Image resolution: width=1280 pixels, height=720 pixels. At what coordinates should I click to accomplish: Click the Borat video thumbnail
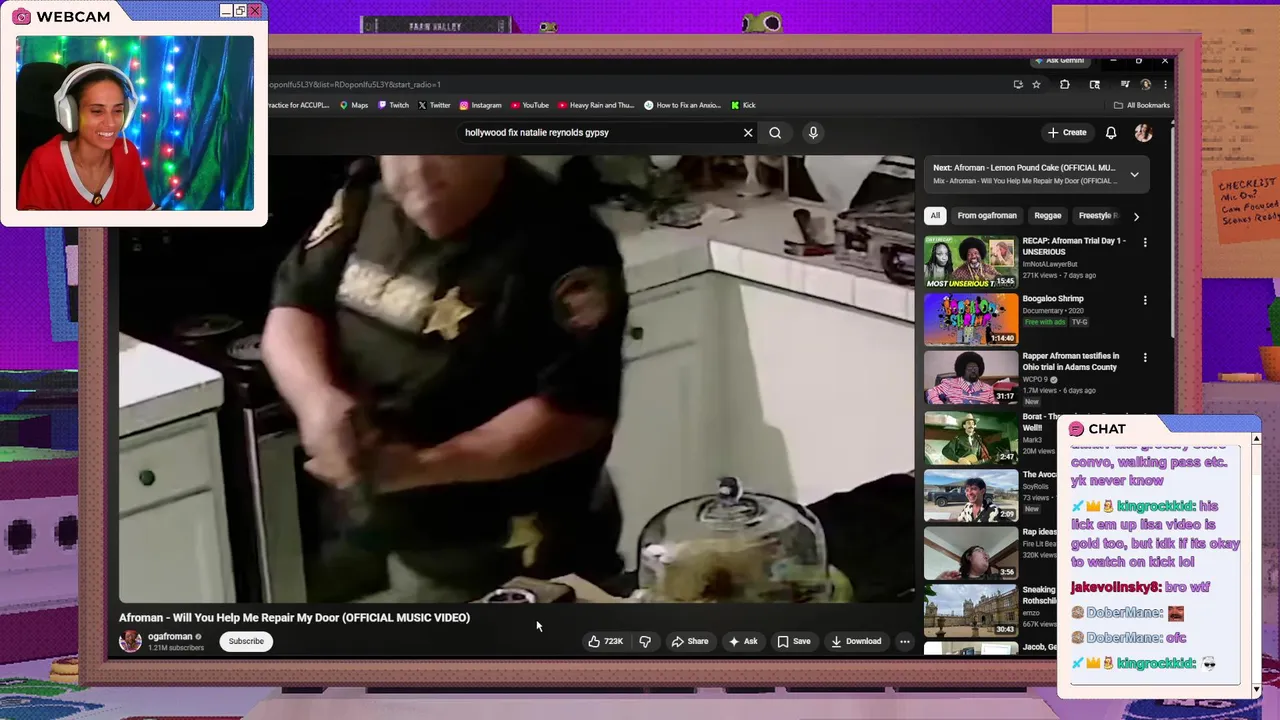(x=970, y=437)
